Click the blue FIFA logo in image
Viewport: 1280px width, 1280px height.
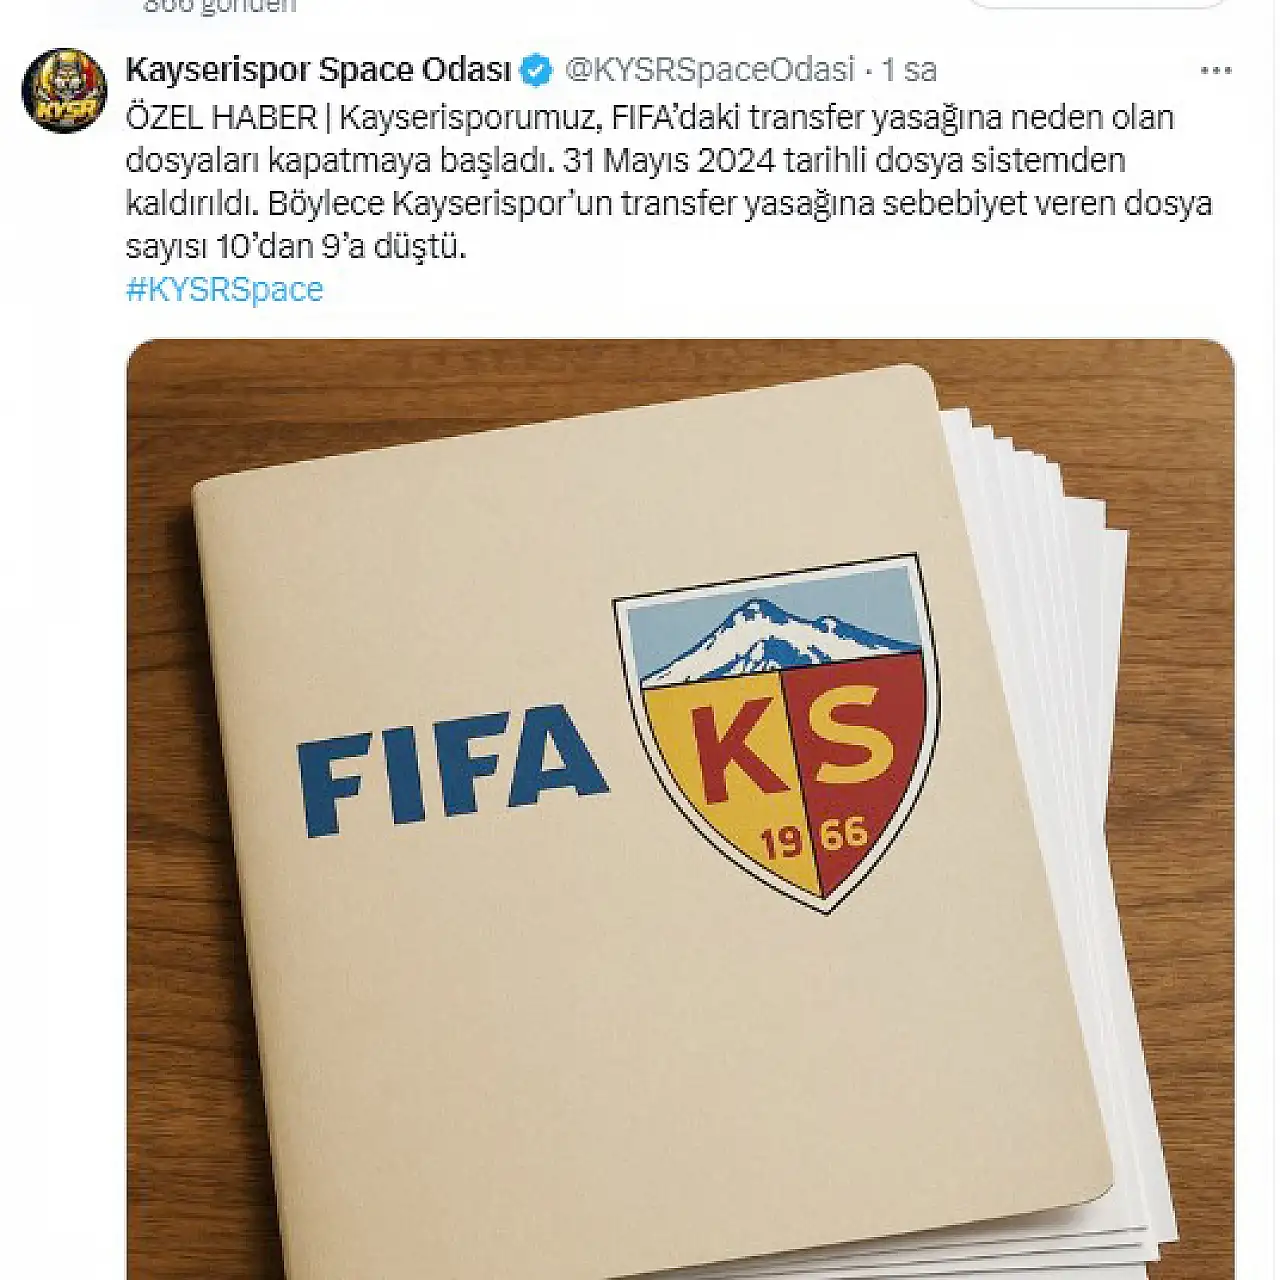451,768
